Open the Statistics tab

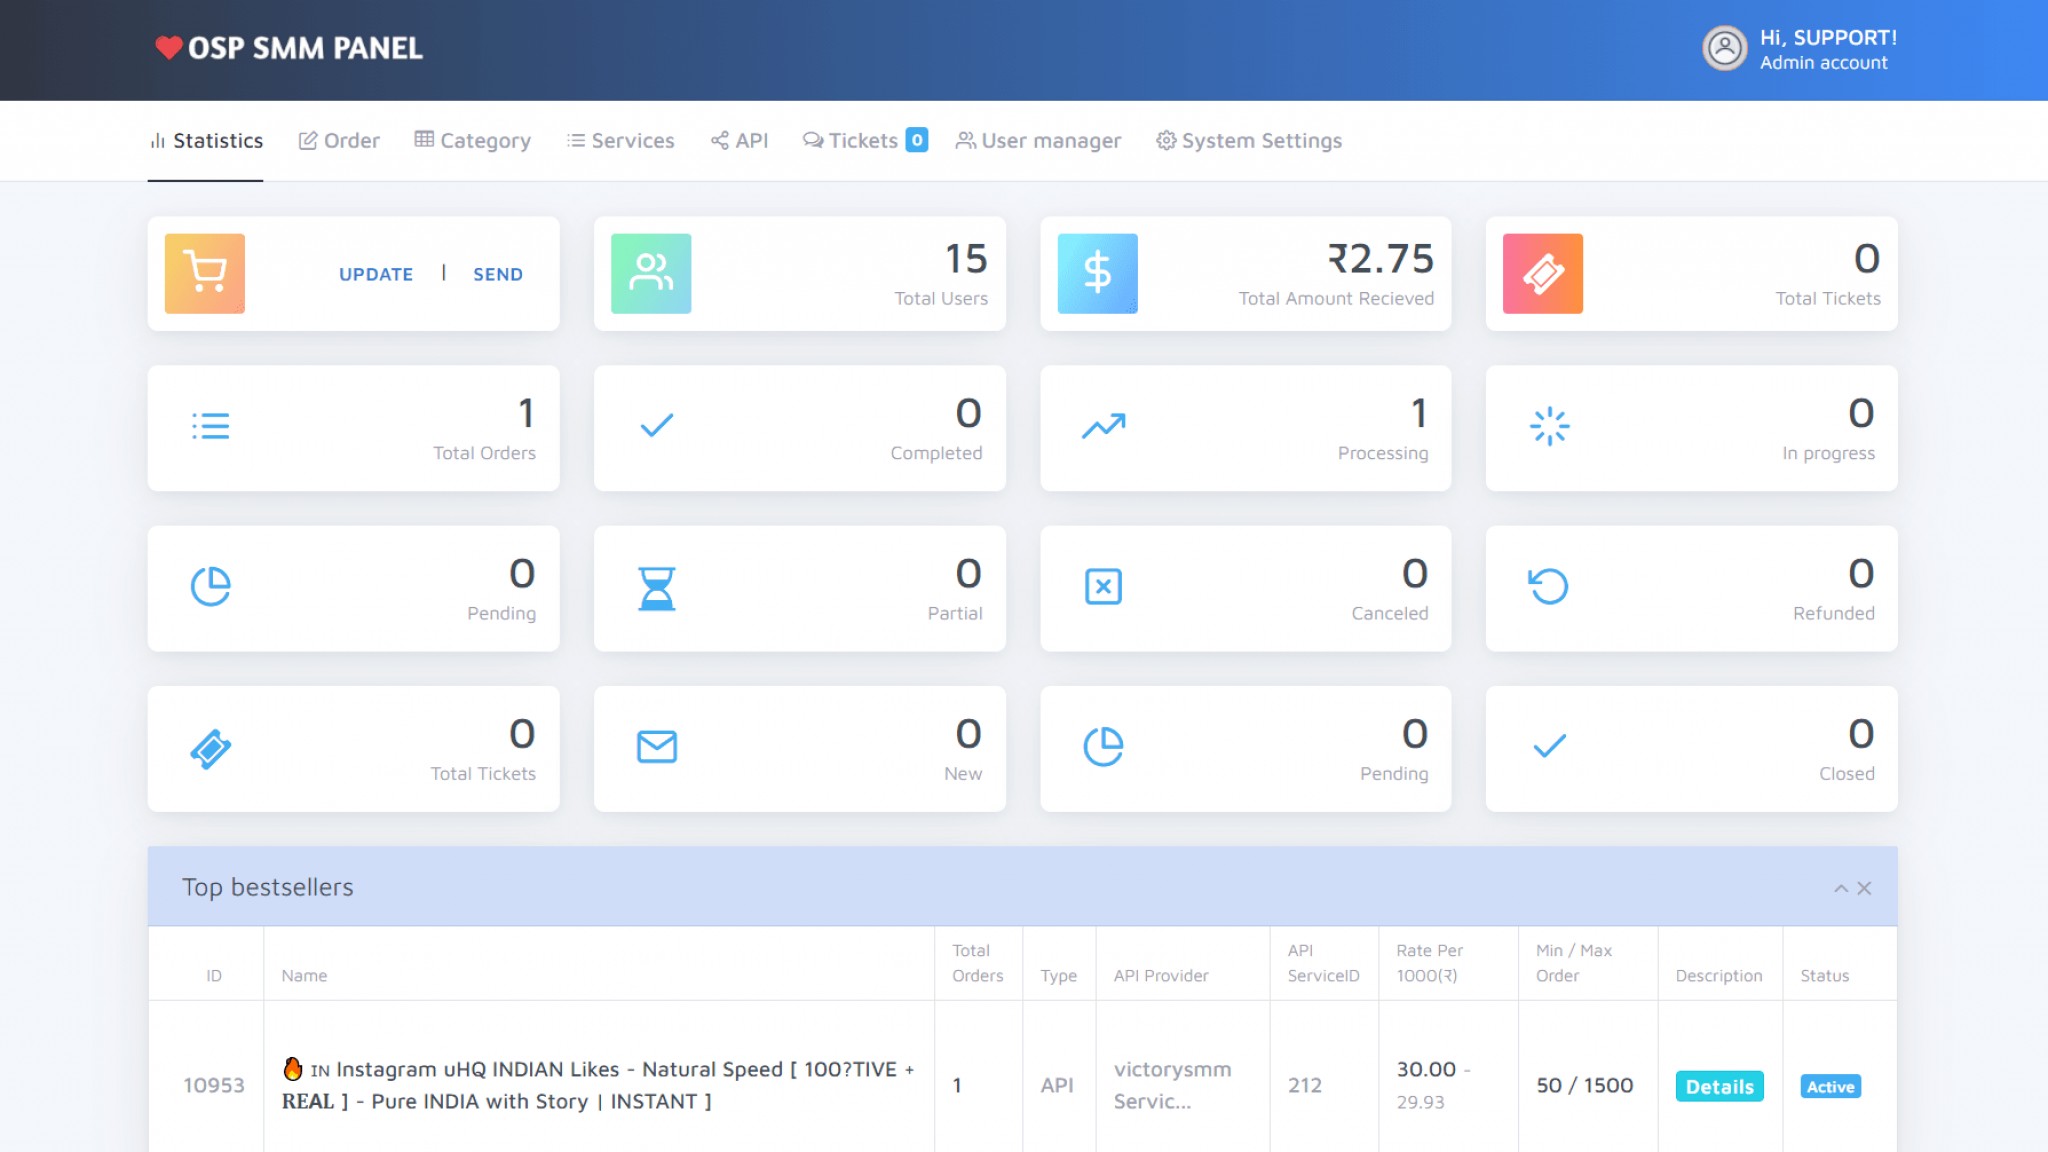(x=205, y=140)
